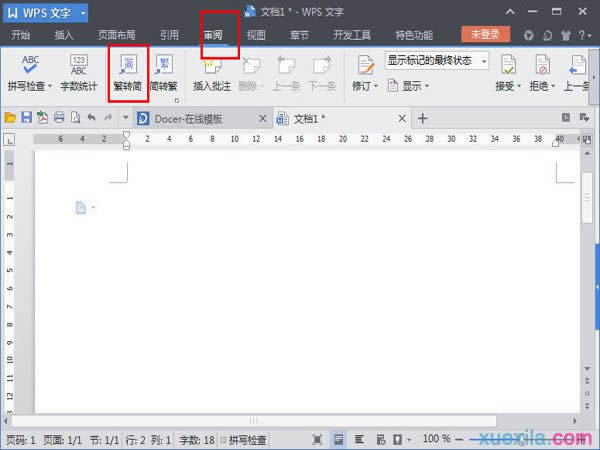Close the Docer-在线模板 tab

(x=263, y=118)
